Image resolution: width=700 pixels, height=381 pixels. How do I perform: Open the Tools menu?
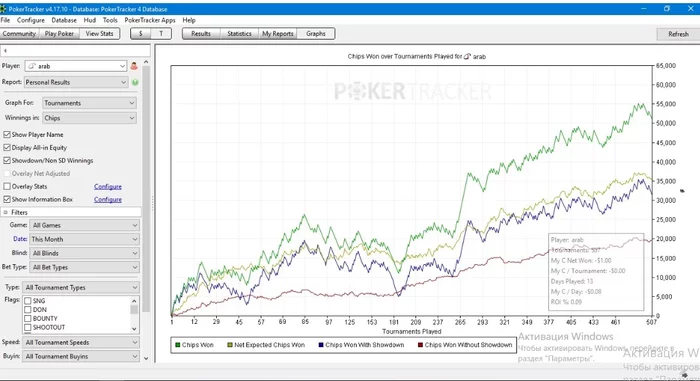click(110, 20)
